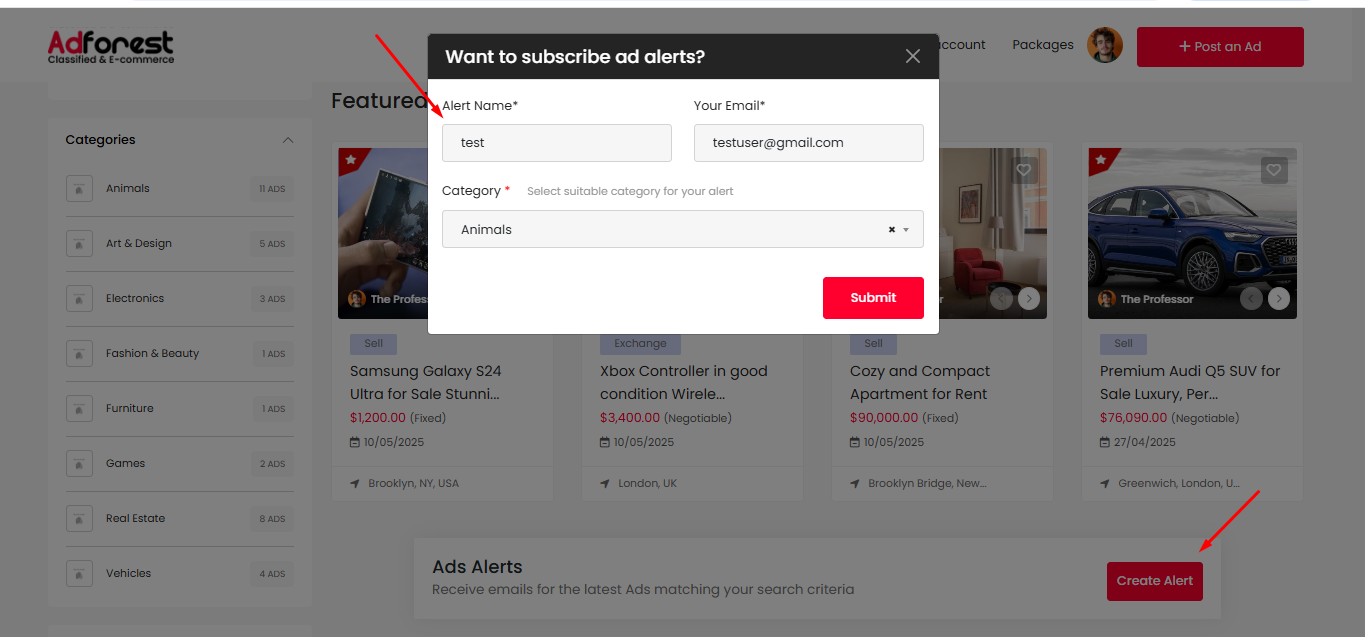Select the Vehicles category icon

[79, 574]
